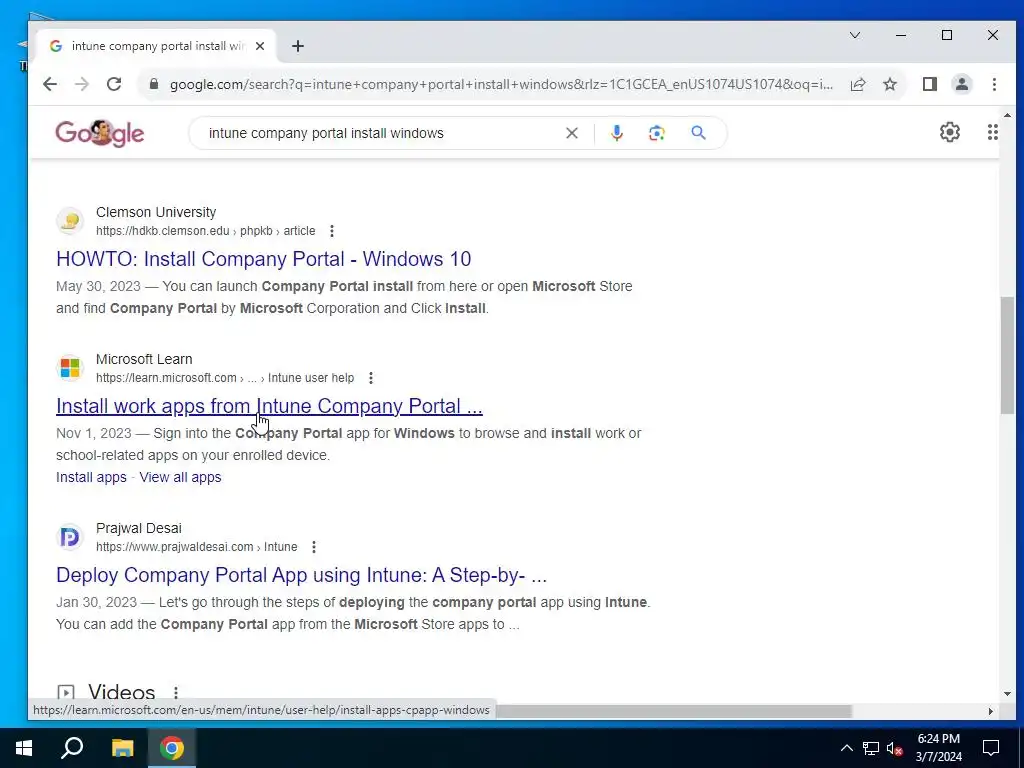Click the scroll down arrow of the page
Image resolution: width=1024 pixels, height=768 pixels.
point(1007,694)
